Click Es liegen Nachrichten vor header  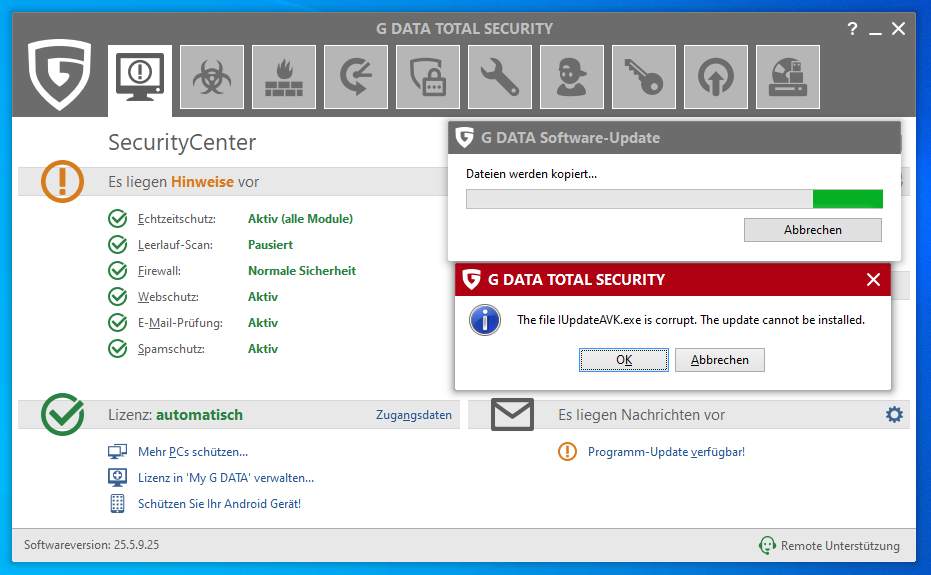[641, 415]
